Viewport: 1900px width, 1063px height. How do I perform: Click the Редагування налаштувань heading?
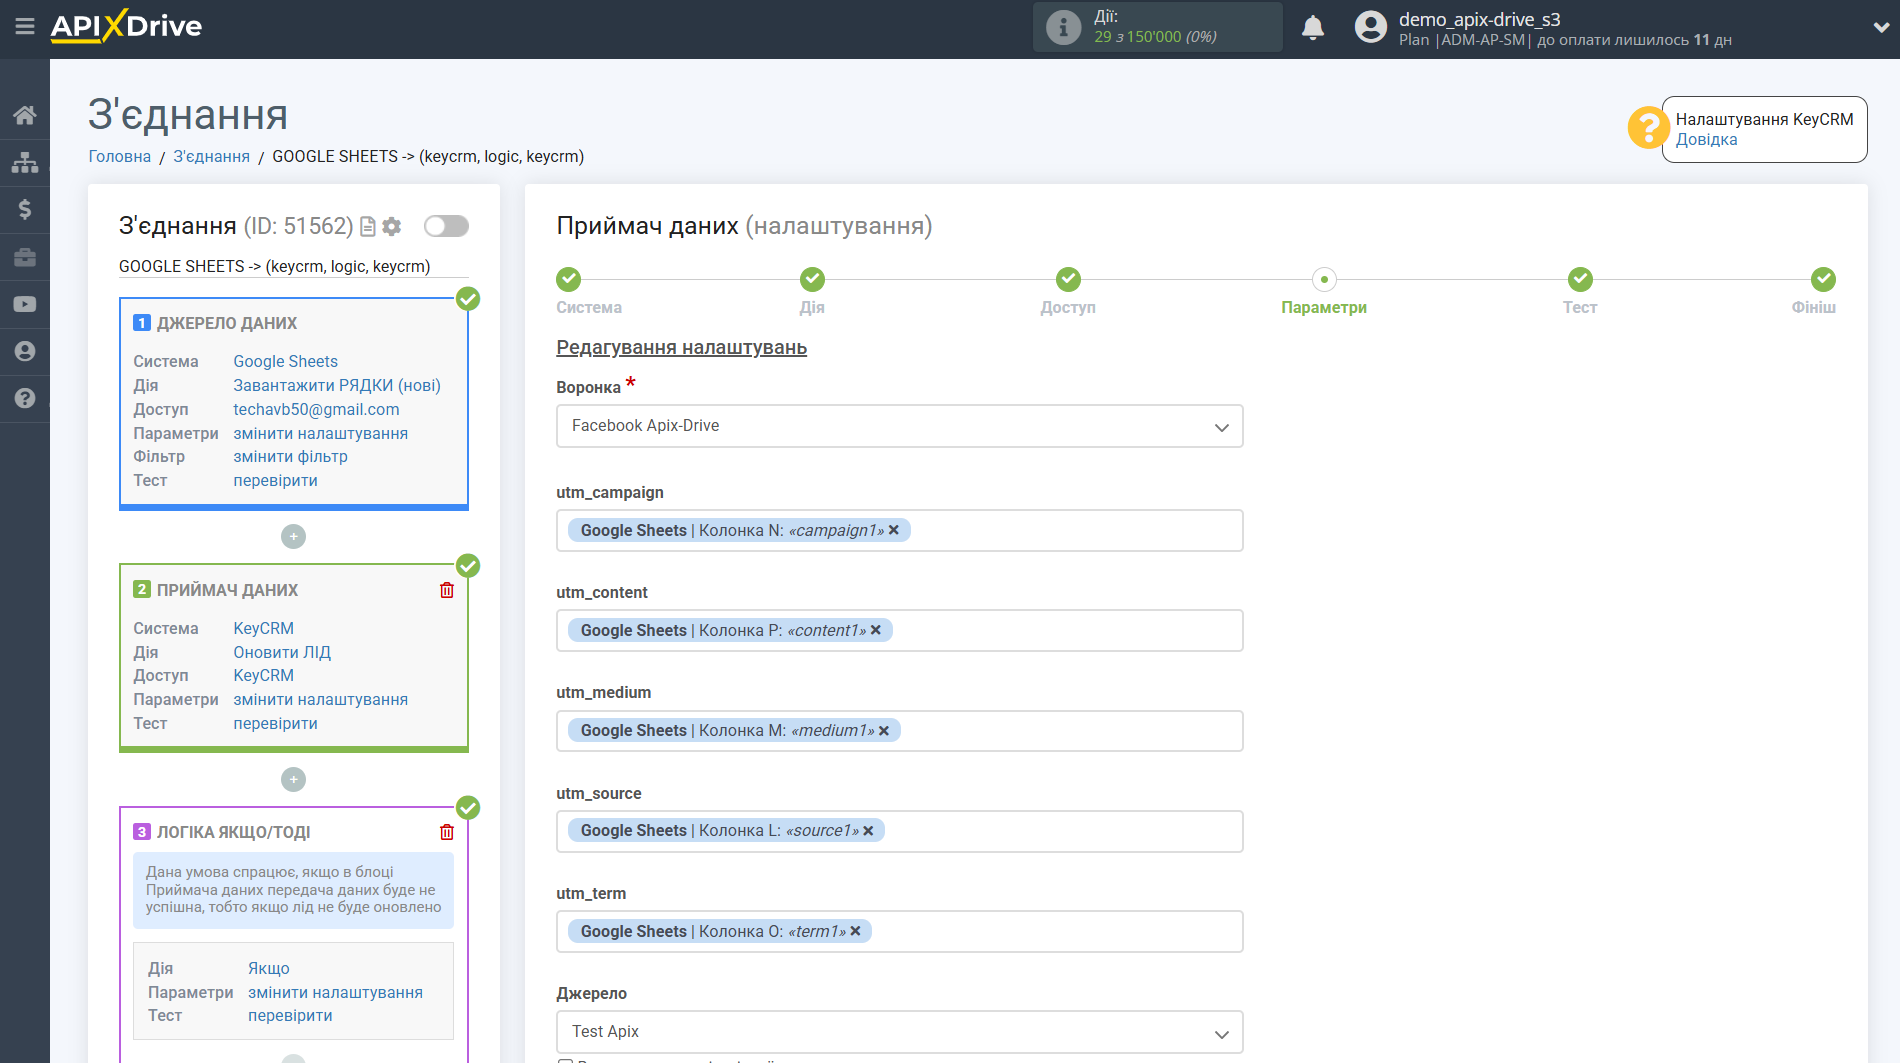[681, 347]
